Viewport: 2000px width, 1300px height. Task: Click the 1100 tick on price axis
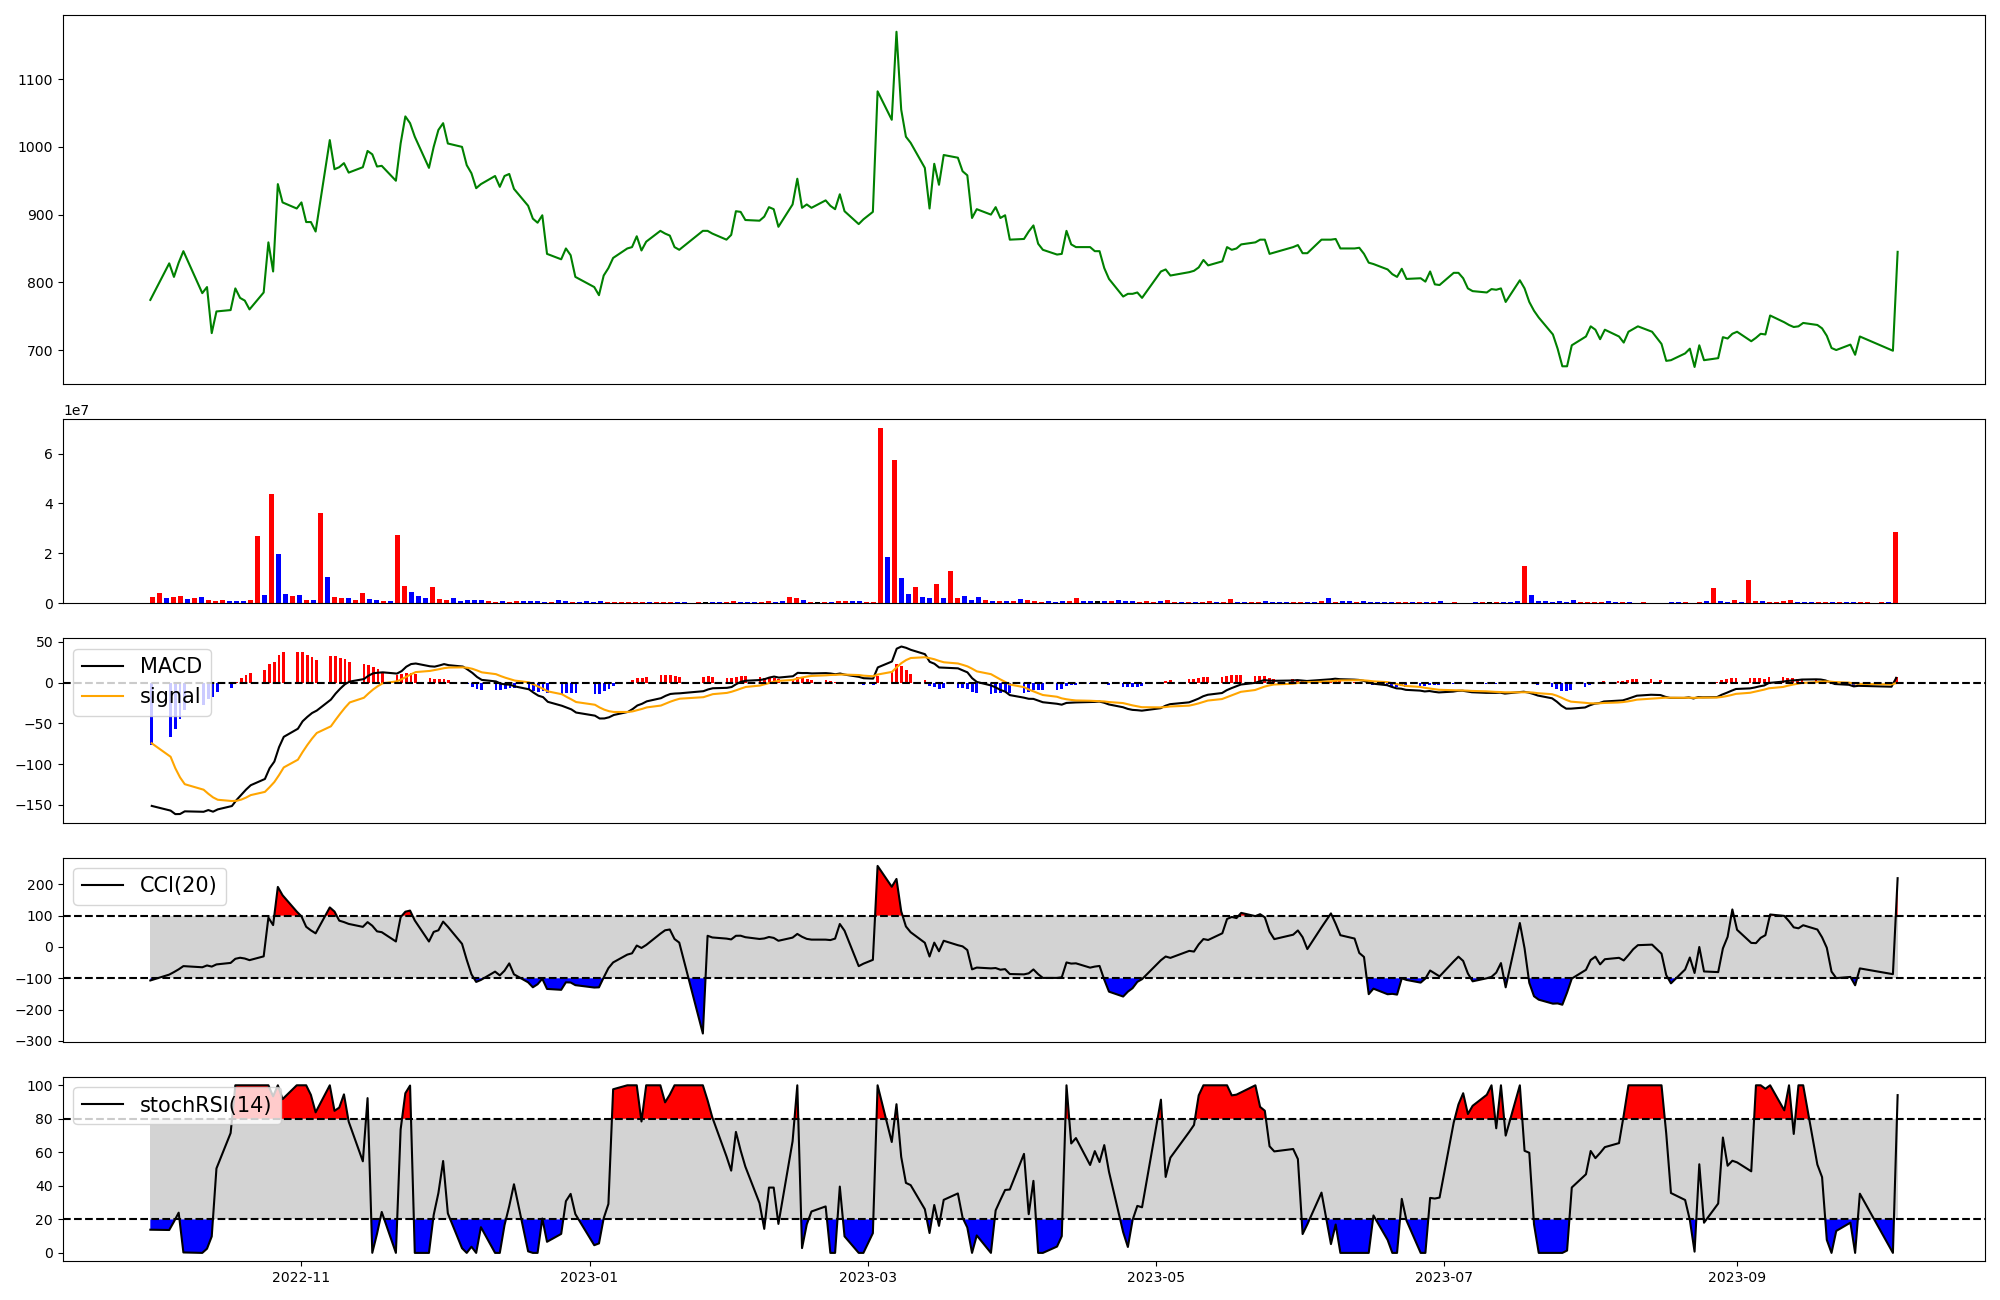pos(35,80)
